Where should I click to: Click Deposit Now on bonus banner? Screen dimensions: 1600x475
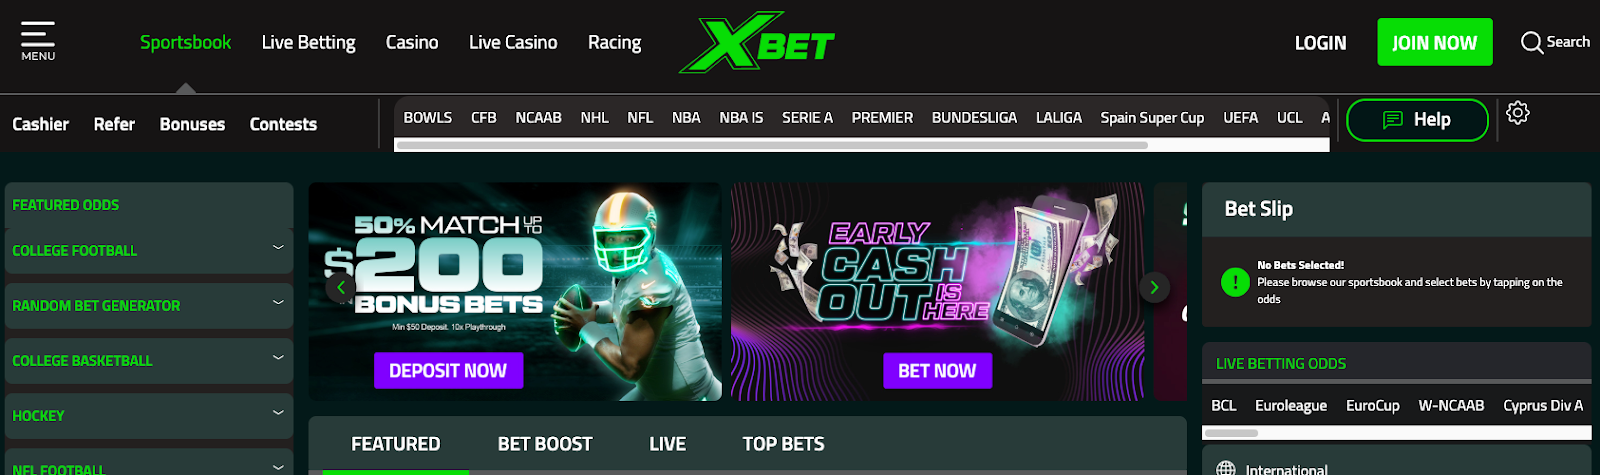coord(448,371)
